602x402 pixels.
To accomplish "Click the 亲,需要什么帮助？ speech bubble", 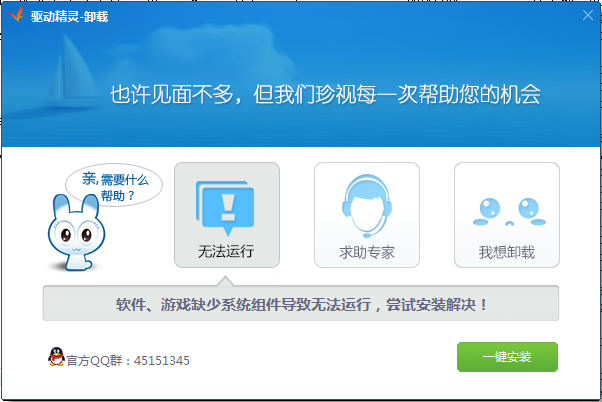I will tap(114, 186).
